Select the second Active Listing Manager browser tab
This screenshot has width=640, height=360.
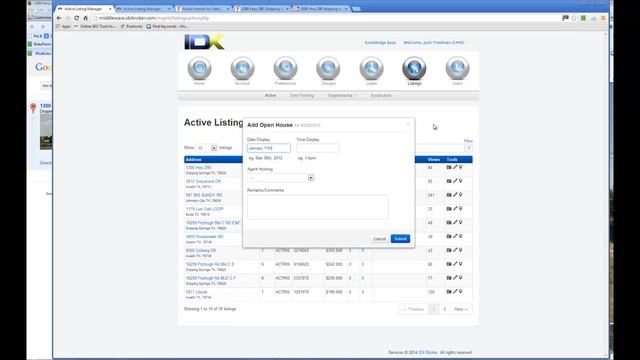(143, 9)
